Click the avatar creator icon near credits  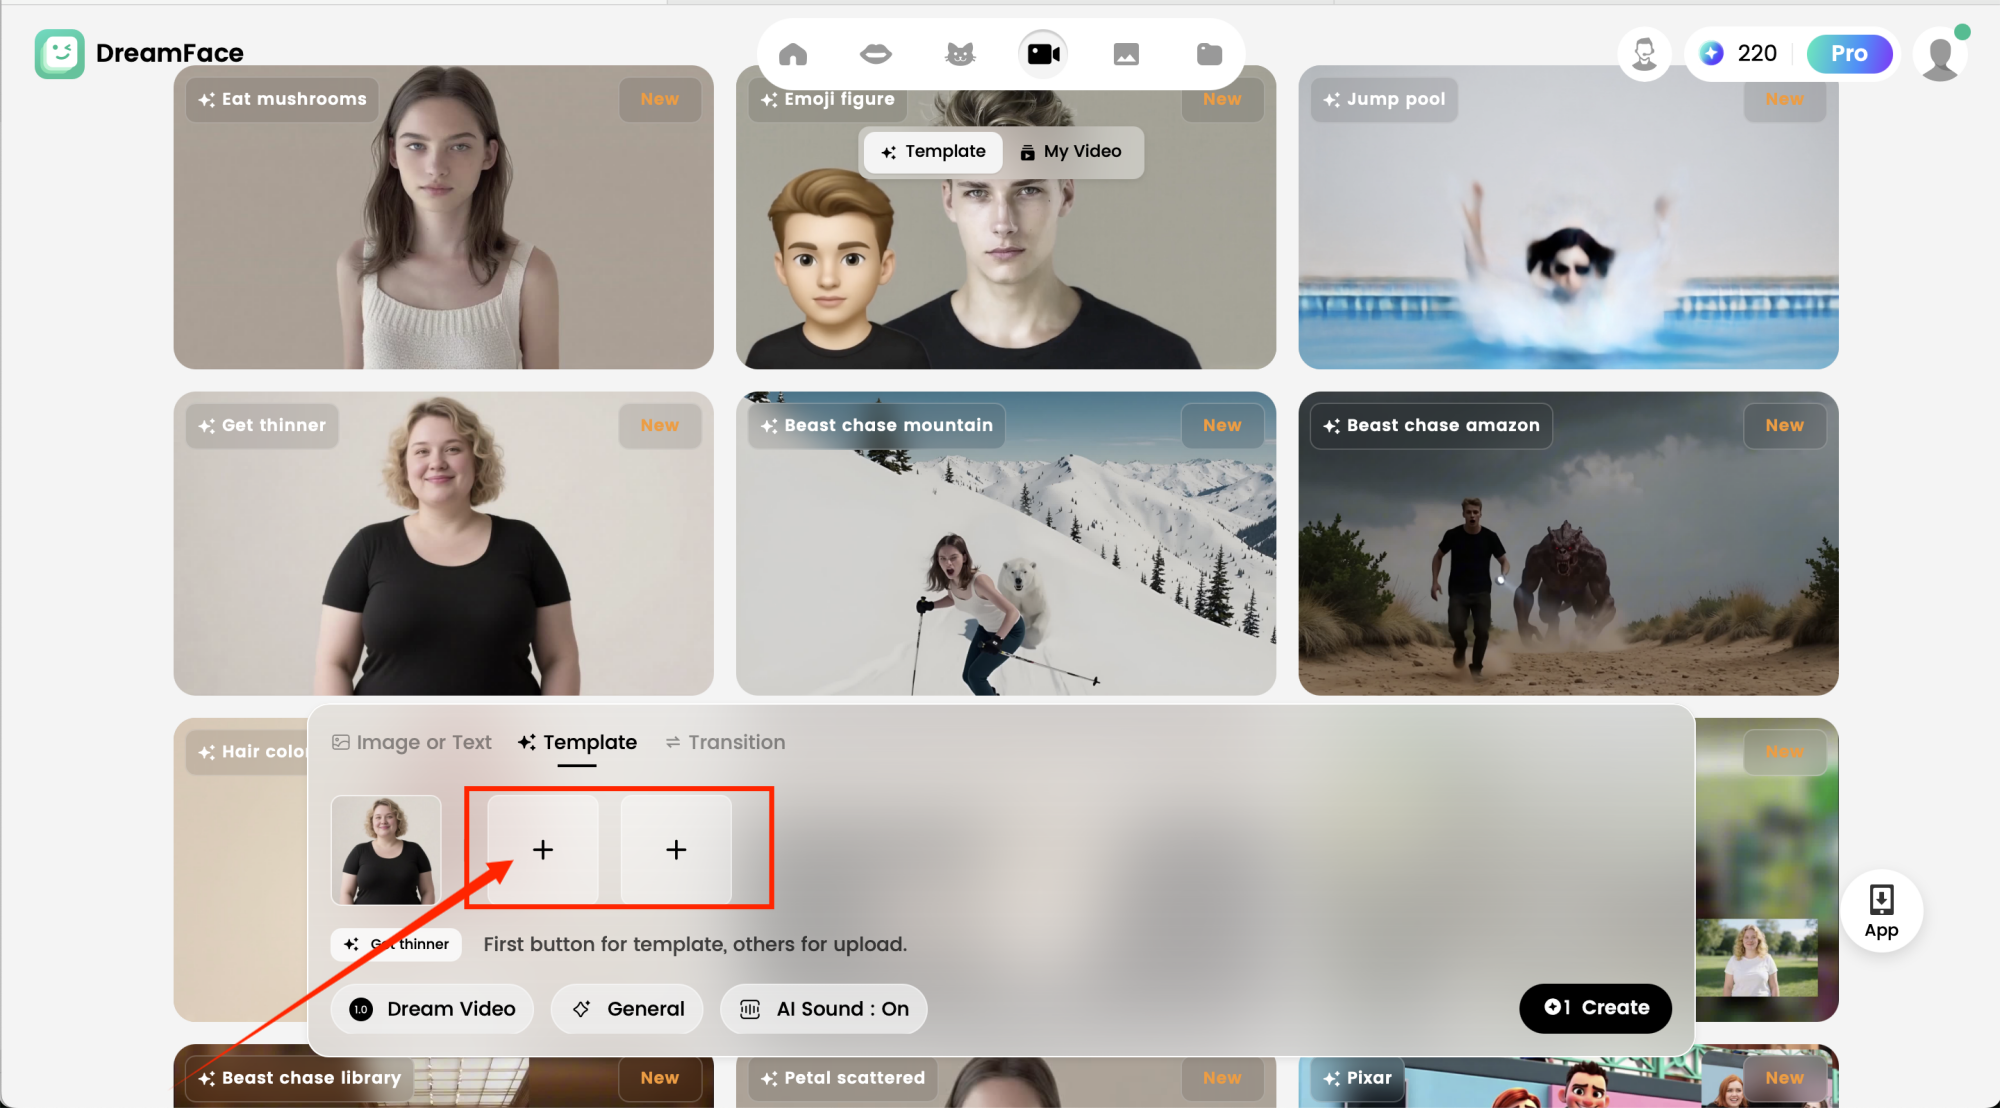1644,54
